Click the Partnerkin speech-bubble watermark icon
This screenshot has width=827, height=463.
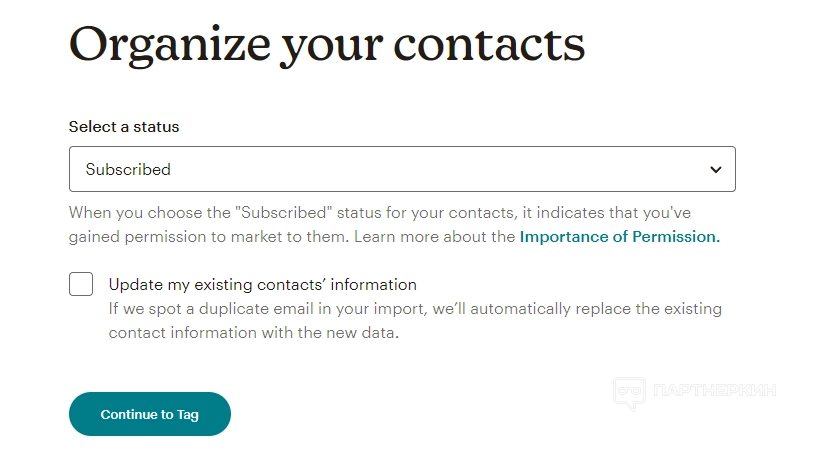click(629, 393)
